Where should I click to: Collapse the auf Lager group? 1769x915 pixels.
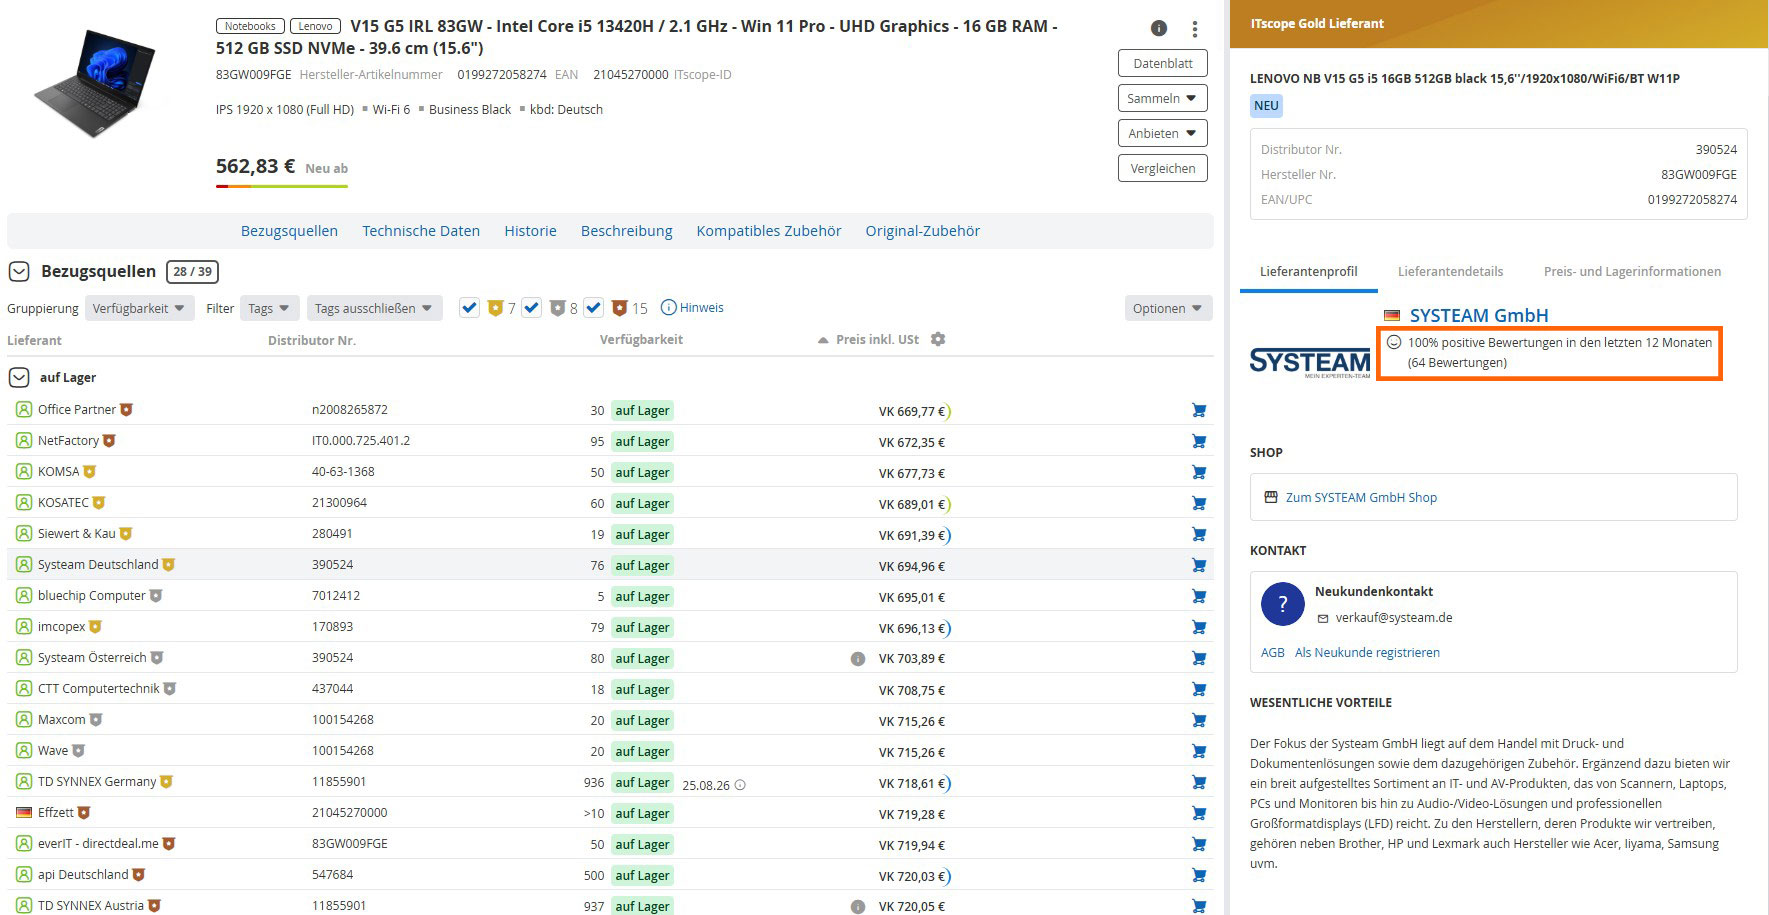coord(18,377)
